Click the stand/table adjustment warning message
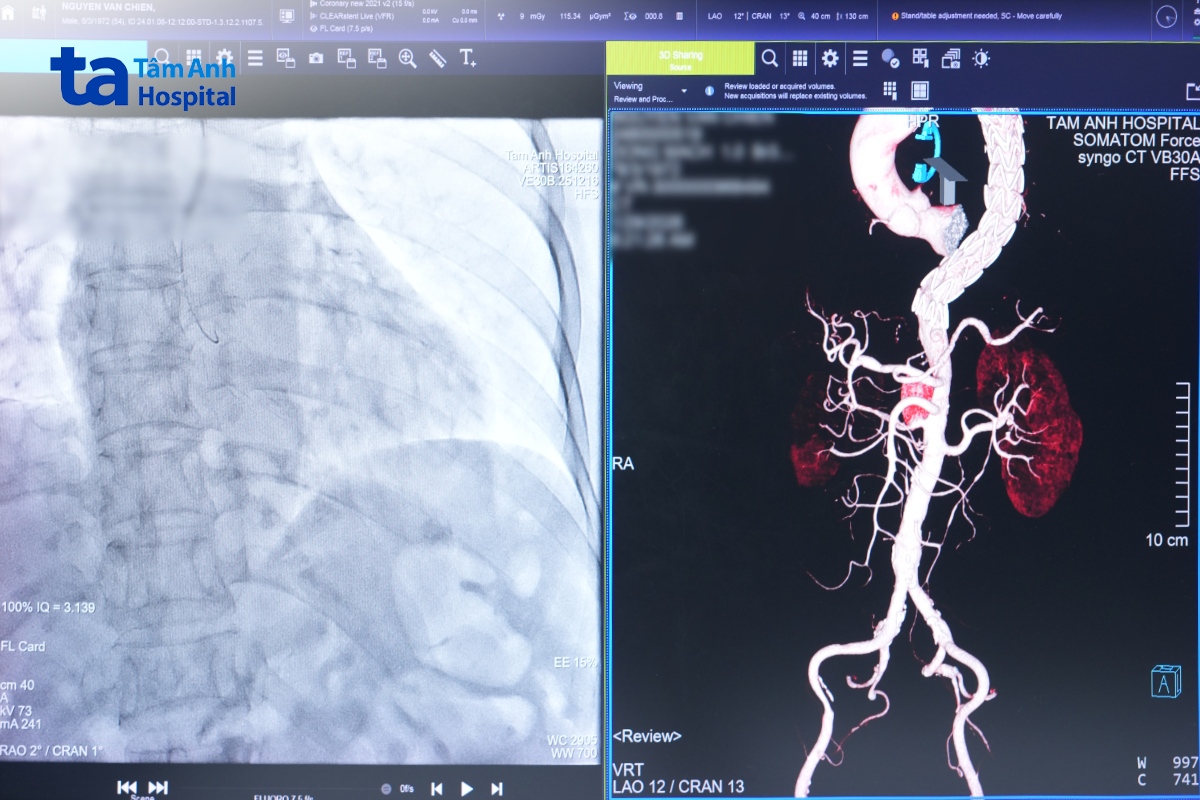 976,16
